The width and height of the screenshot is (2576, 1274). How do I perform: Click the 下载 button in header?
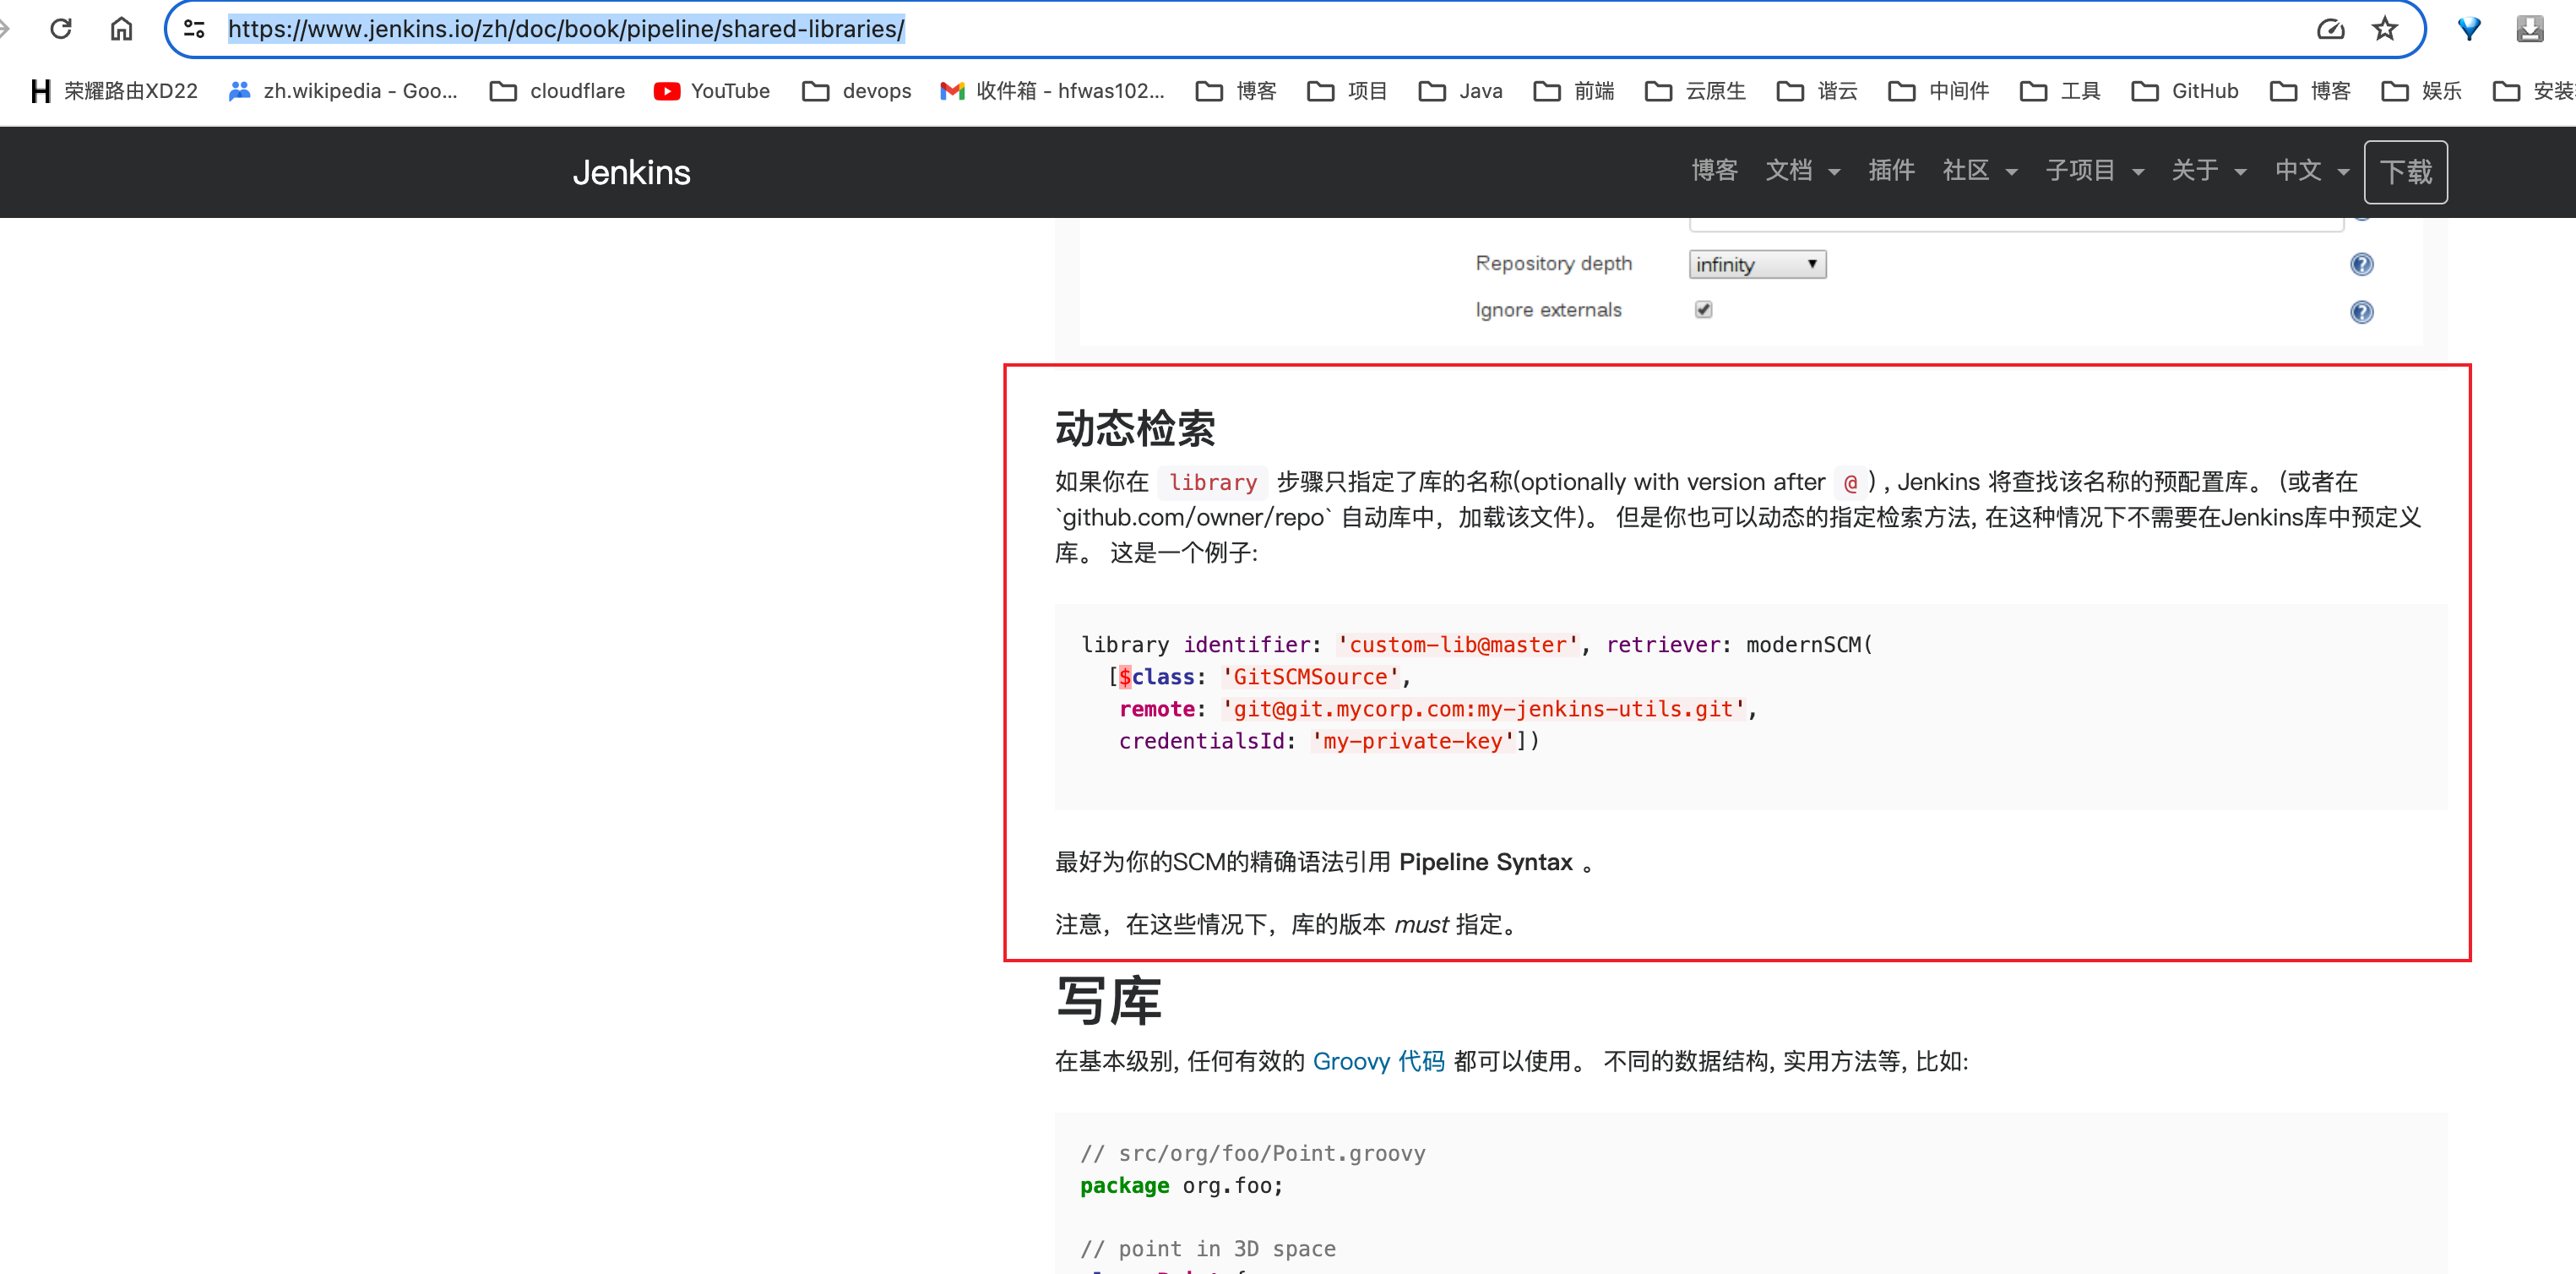click(x=2405, y=172)
